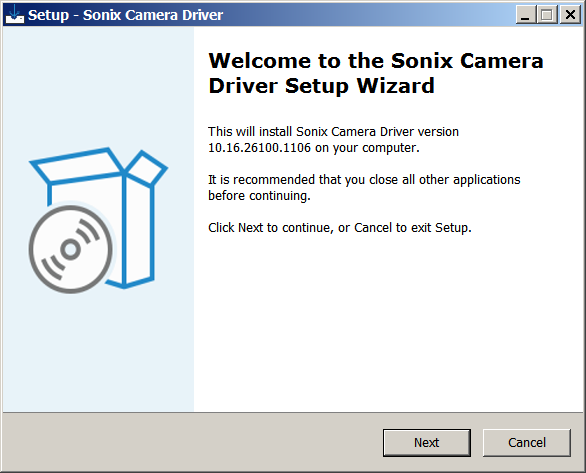Viewport: 586px width, 473px height.
Task: Click the open box flap graphic
Action: [77, 166]
